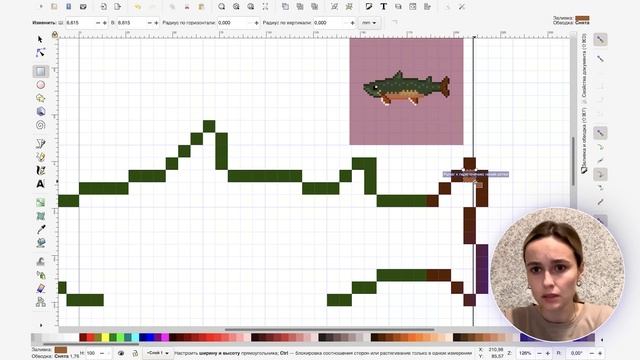640x360 pixels.
Task: Select the Ellipse tool
Action: coord(40,85)
